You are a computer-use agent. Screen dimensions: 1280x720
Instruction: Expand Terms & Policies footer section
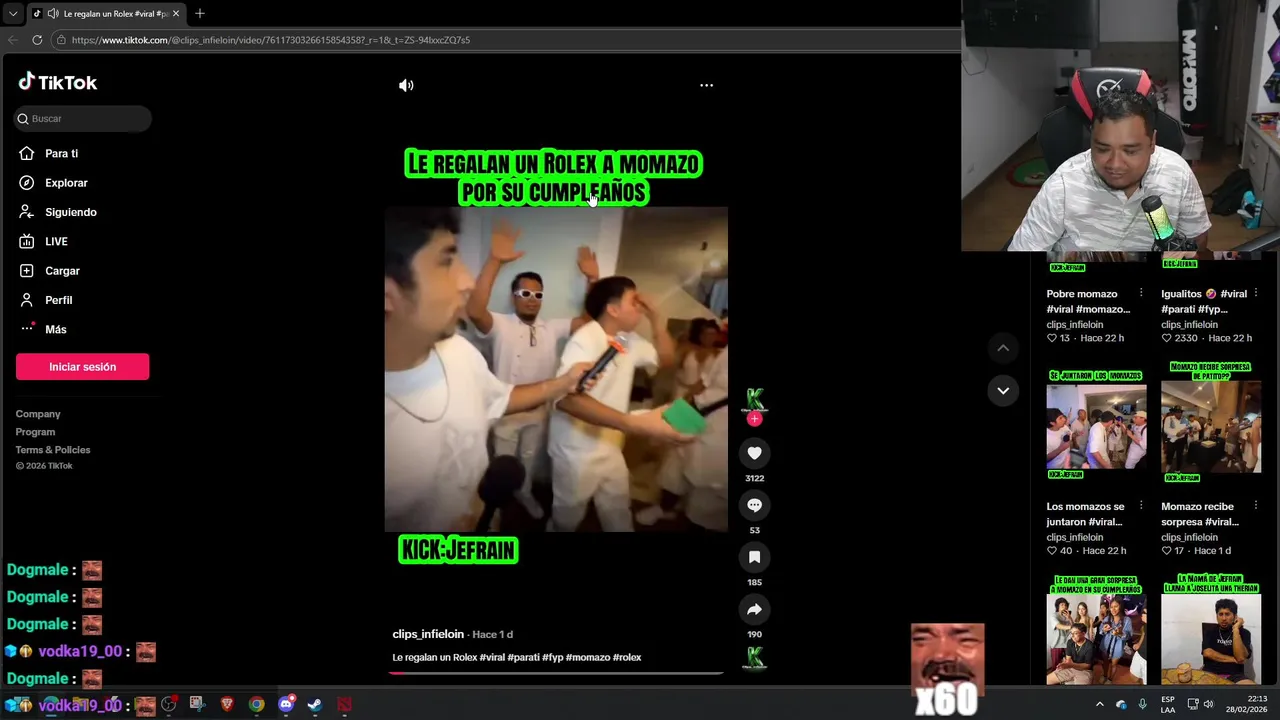point(53,450)
